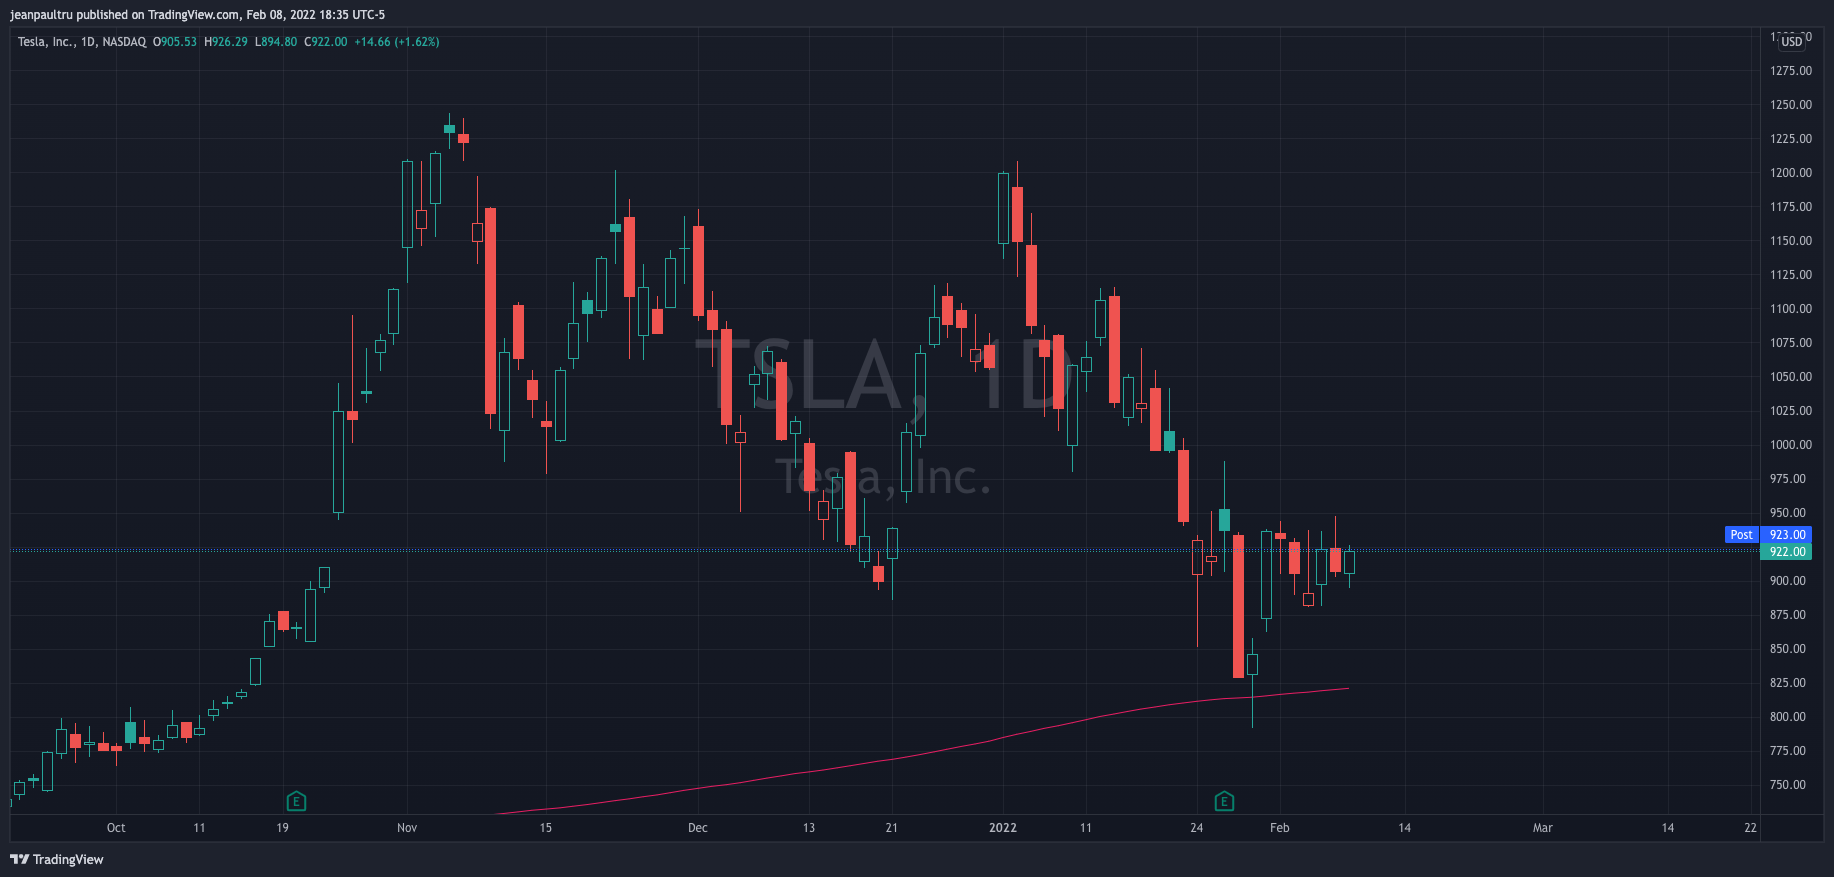Click the Tesla, Inc., 1D, NASDAQ title
Screen dimensions: 1834x877
(x=82, y=42)
